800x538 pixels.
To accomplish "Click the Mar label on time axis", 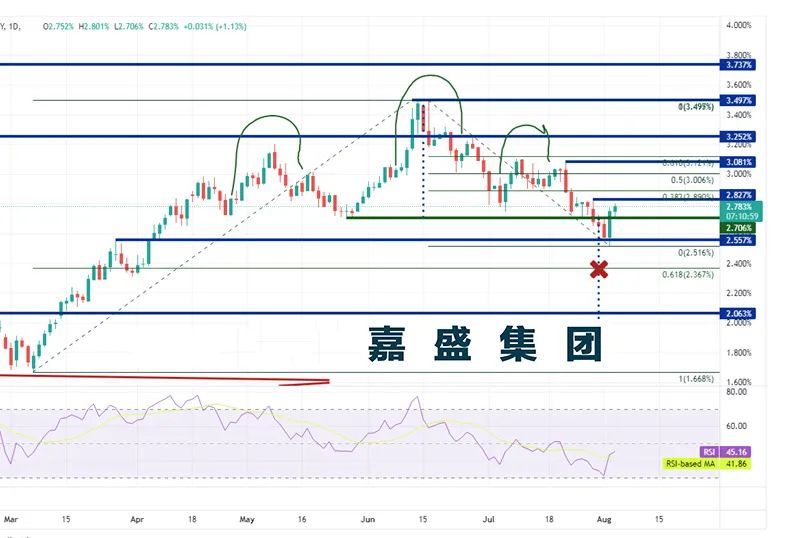I will tap(11, 520).
